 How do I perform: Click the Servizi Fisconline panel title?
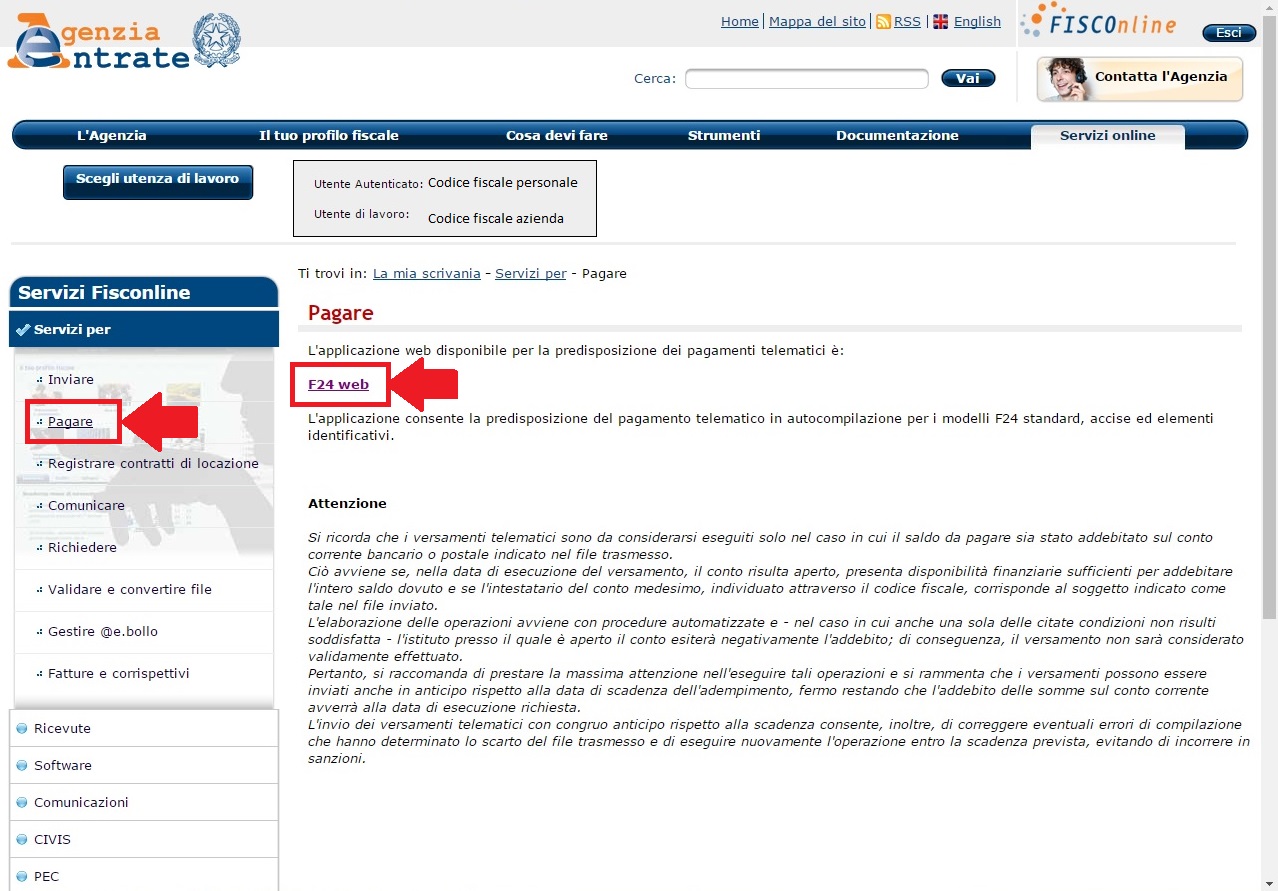coord(104,292)
